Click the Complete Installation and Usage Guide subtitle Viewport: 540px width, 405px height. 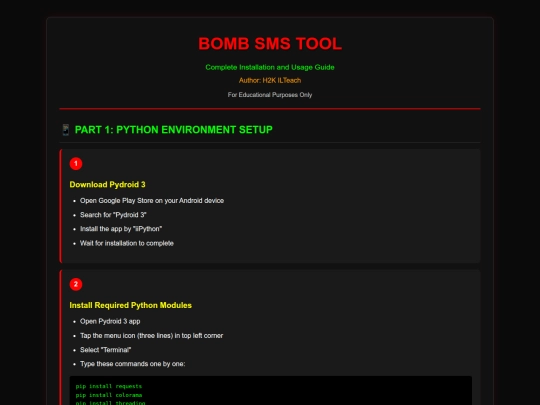click(x=270, y=67)
